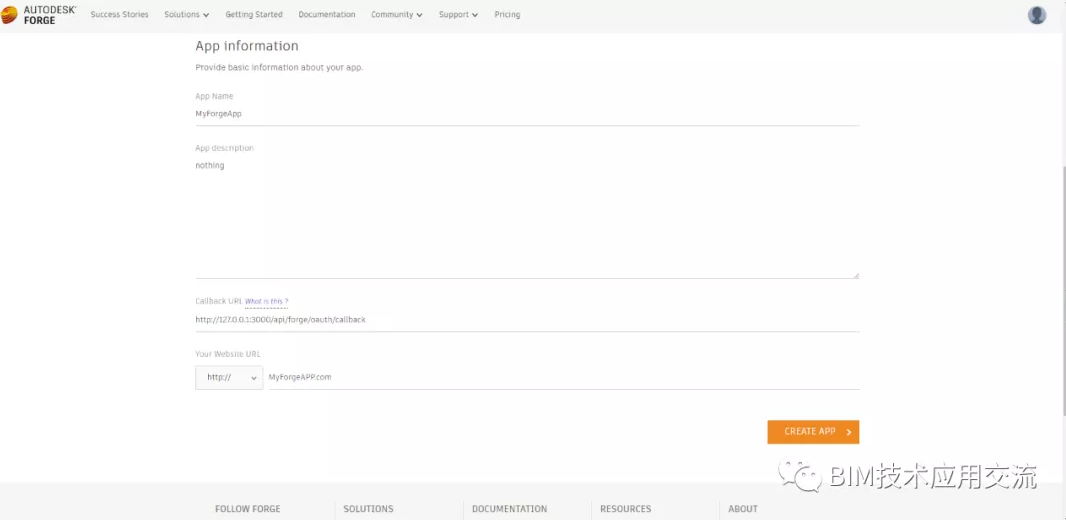1066x520 pixels.
Task: Open the user profile avatar
Action: (1037, 15)
